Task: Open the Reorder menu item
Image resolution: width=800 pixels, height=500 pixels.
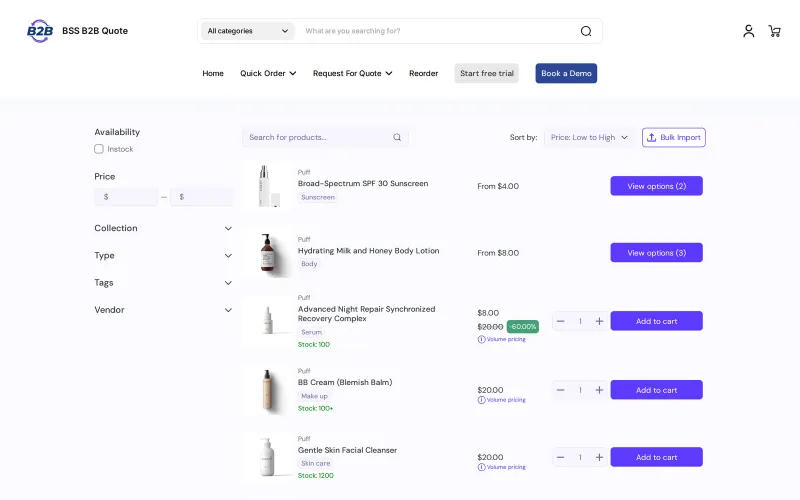Action: [x=423, y=73]
